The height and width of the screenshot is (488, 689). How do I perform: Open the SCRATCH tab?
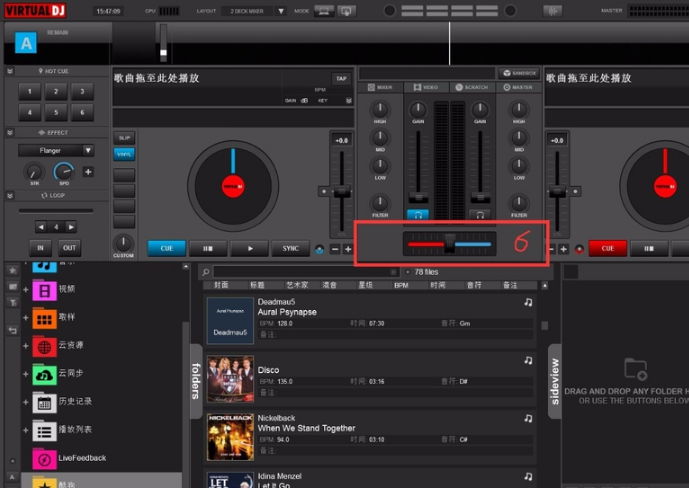click(x=472, y=87)
